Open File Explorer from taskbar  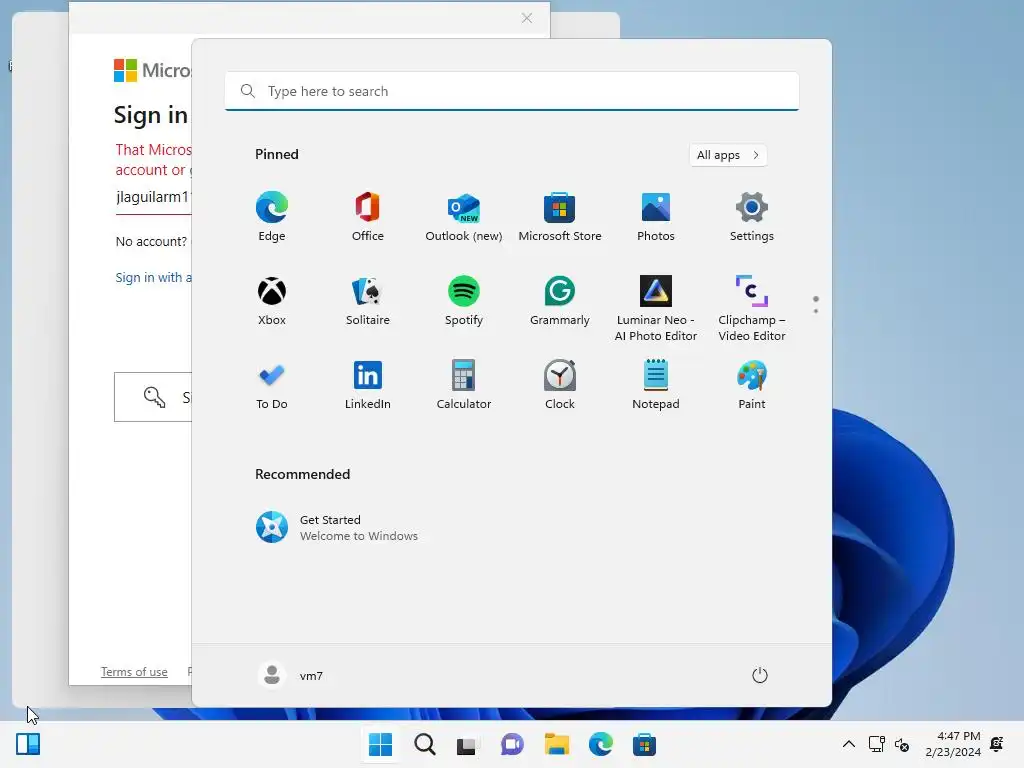(556, 744)
